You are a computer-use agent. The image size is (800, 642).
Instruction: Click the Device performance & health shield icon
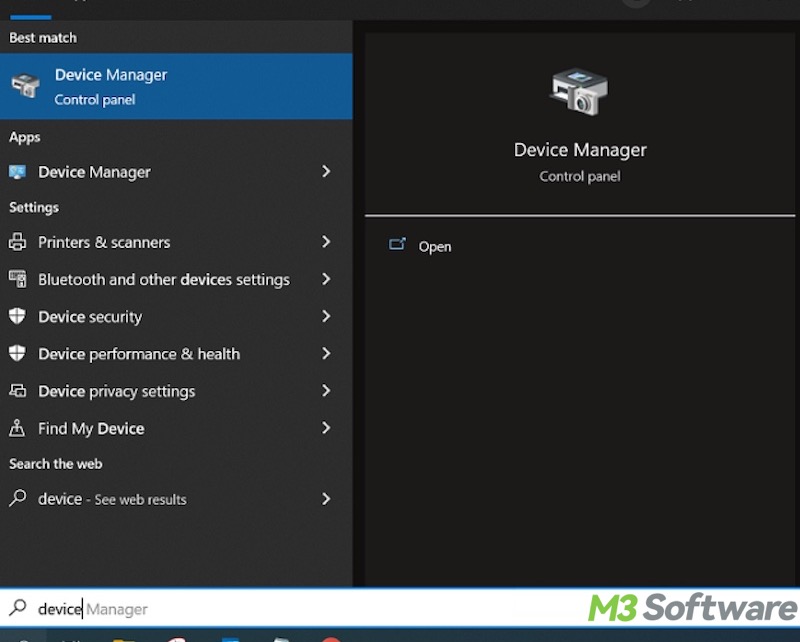coord(19,354)
